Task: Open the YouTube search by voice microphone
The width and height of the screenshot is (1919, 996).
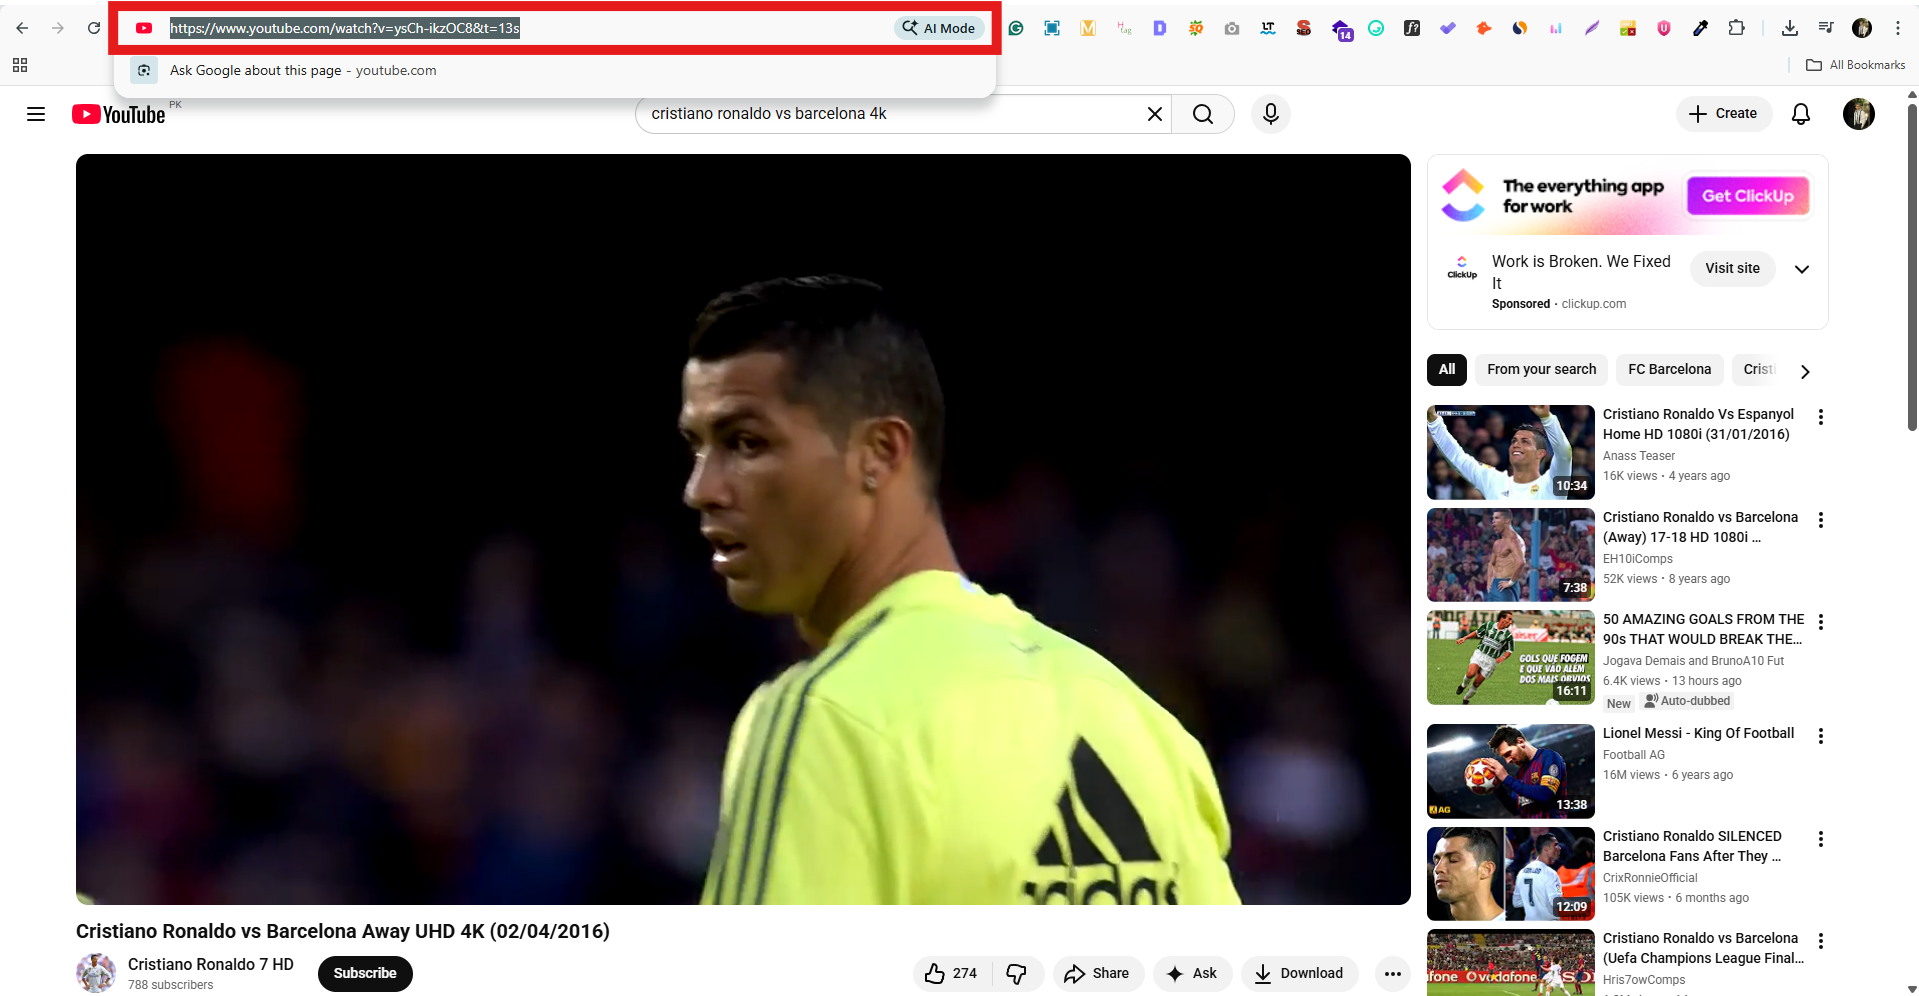Action: 1270,113
